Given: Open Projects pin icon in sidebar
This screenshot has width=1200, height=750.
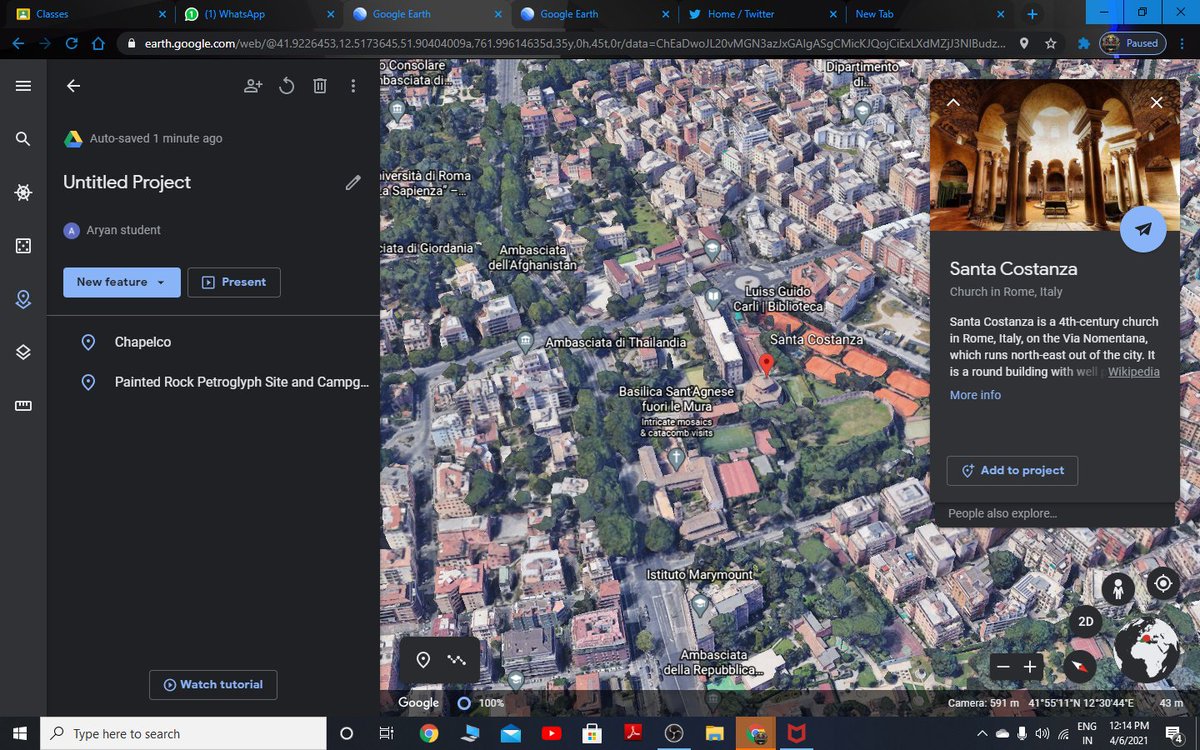Looking at the screenshot, I should [23, 299].
